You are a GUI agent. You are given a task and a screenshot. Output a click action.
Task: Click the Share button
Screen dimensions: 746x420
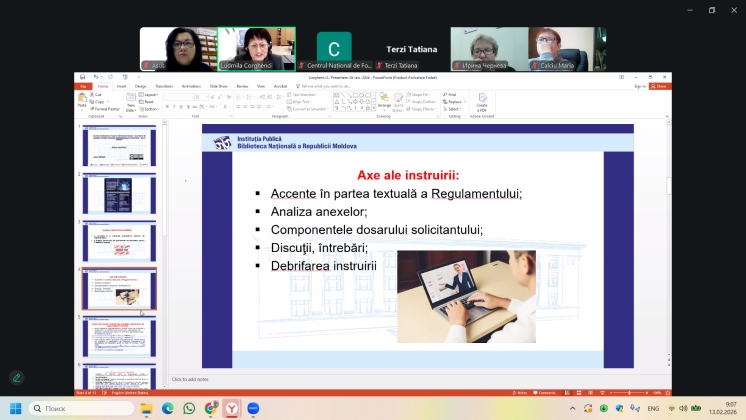(x=659, y=86)
